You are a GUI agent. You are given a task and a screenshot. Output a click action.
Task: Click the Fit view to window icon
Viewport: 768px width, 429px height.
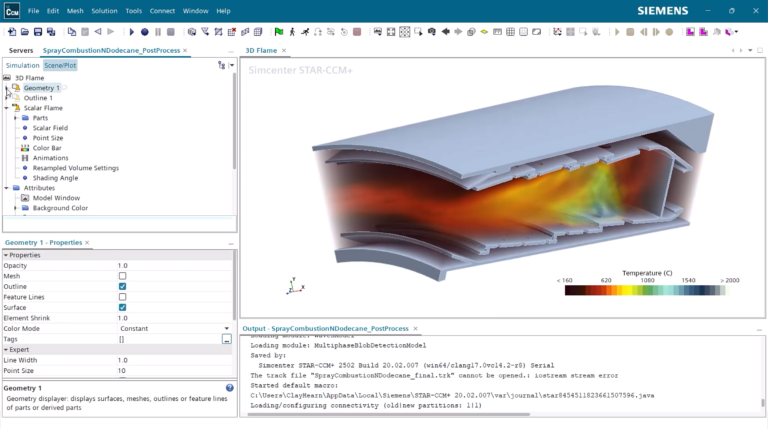pos(391,32)
